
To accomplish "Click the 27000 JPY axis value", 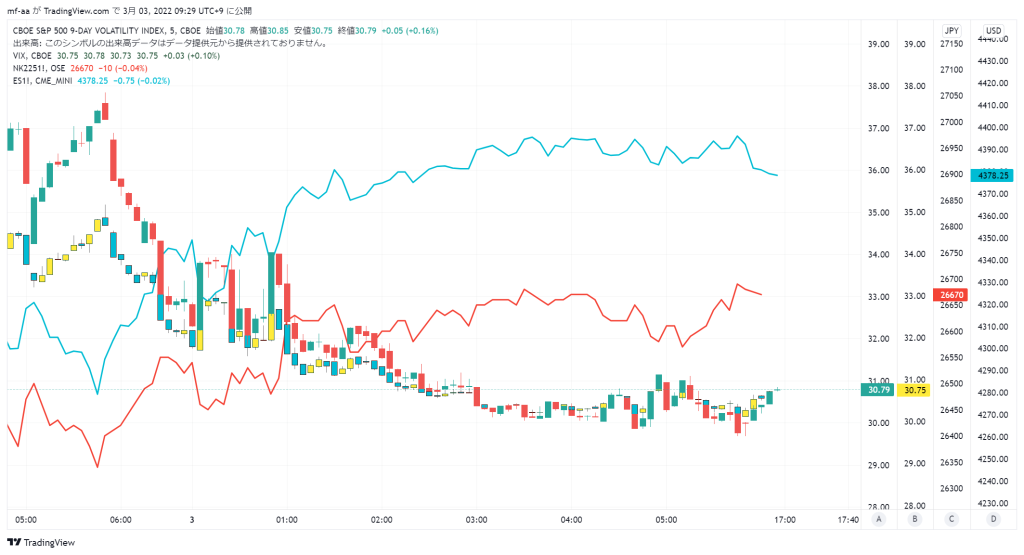I will point(952,122).
